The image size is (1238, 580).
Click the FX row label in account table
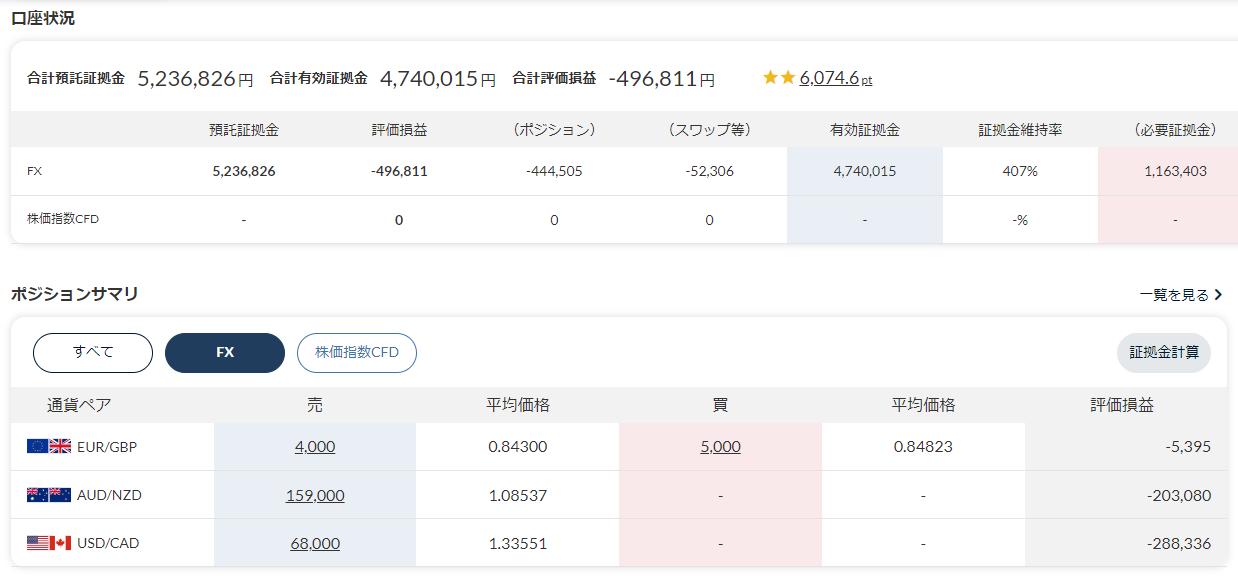[x=34, y=171]
